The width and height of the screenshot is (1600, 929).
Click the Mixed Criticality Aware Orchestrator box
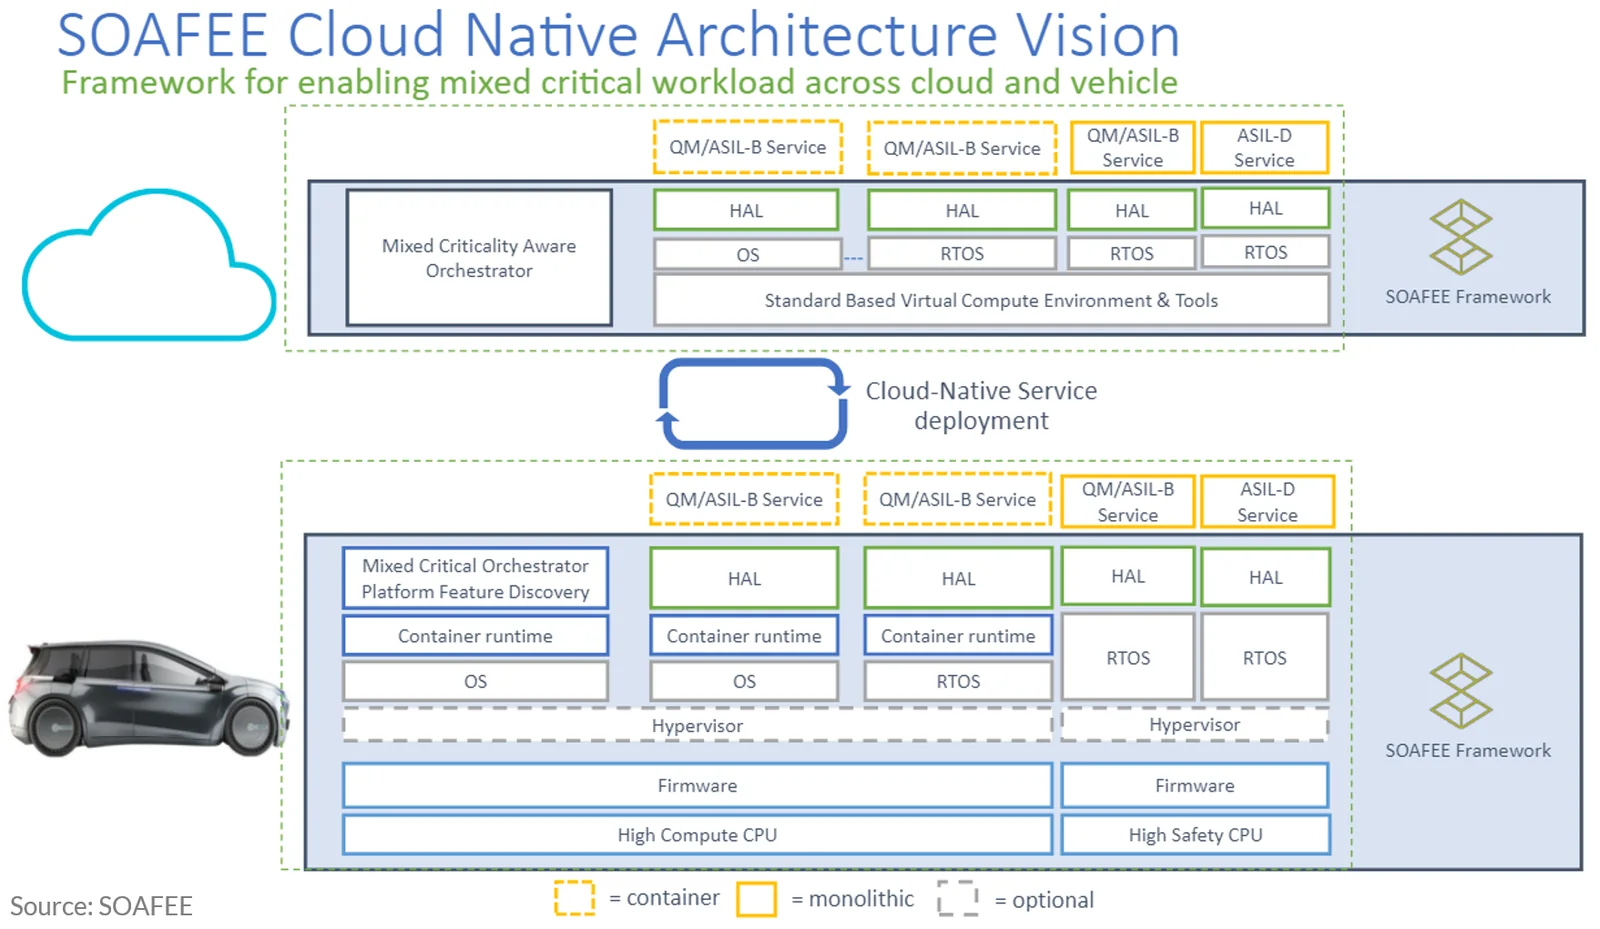click(x=479, y=258)
